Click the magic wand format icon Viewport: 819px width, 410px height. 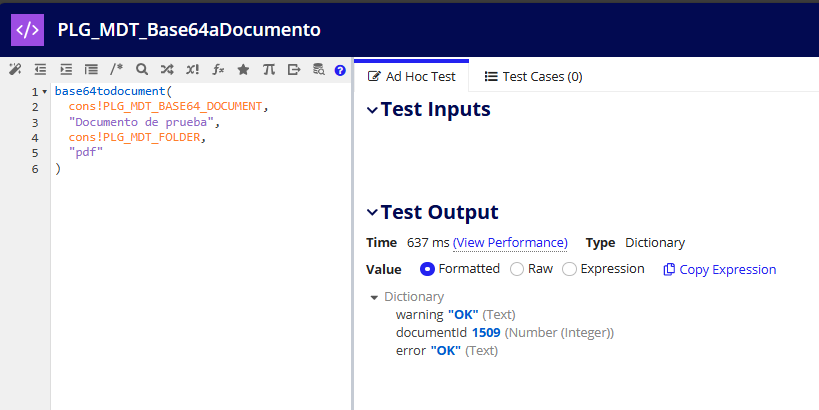(15, 70)
